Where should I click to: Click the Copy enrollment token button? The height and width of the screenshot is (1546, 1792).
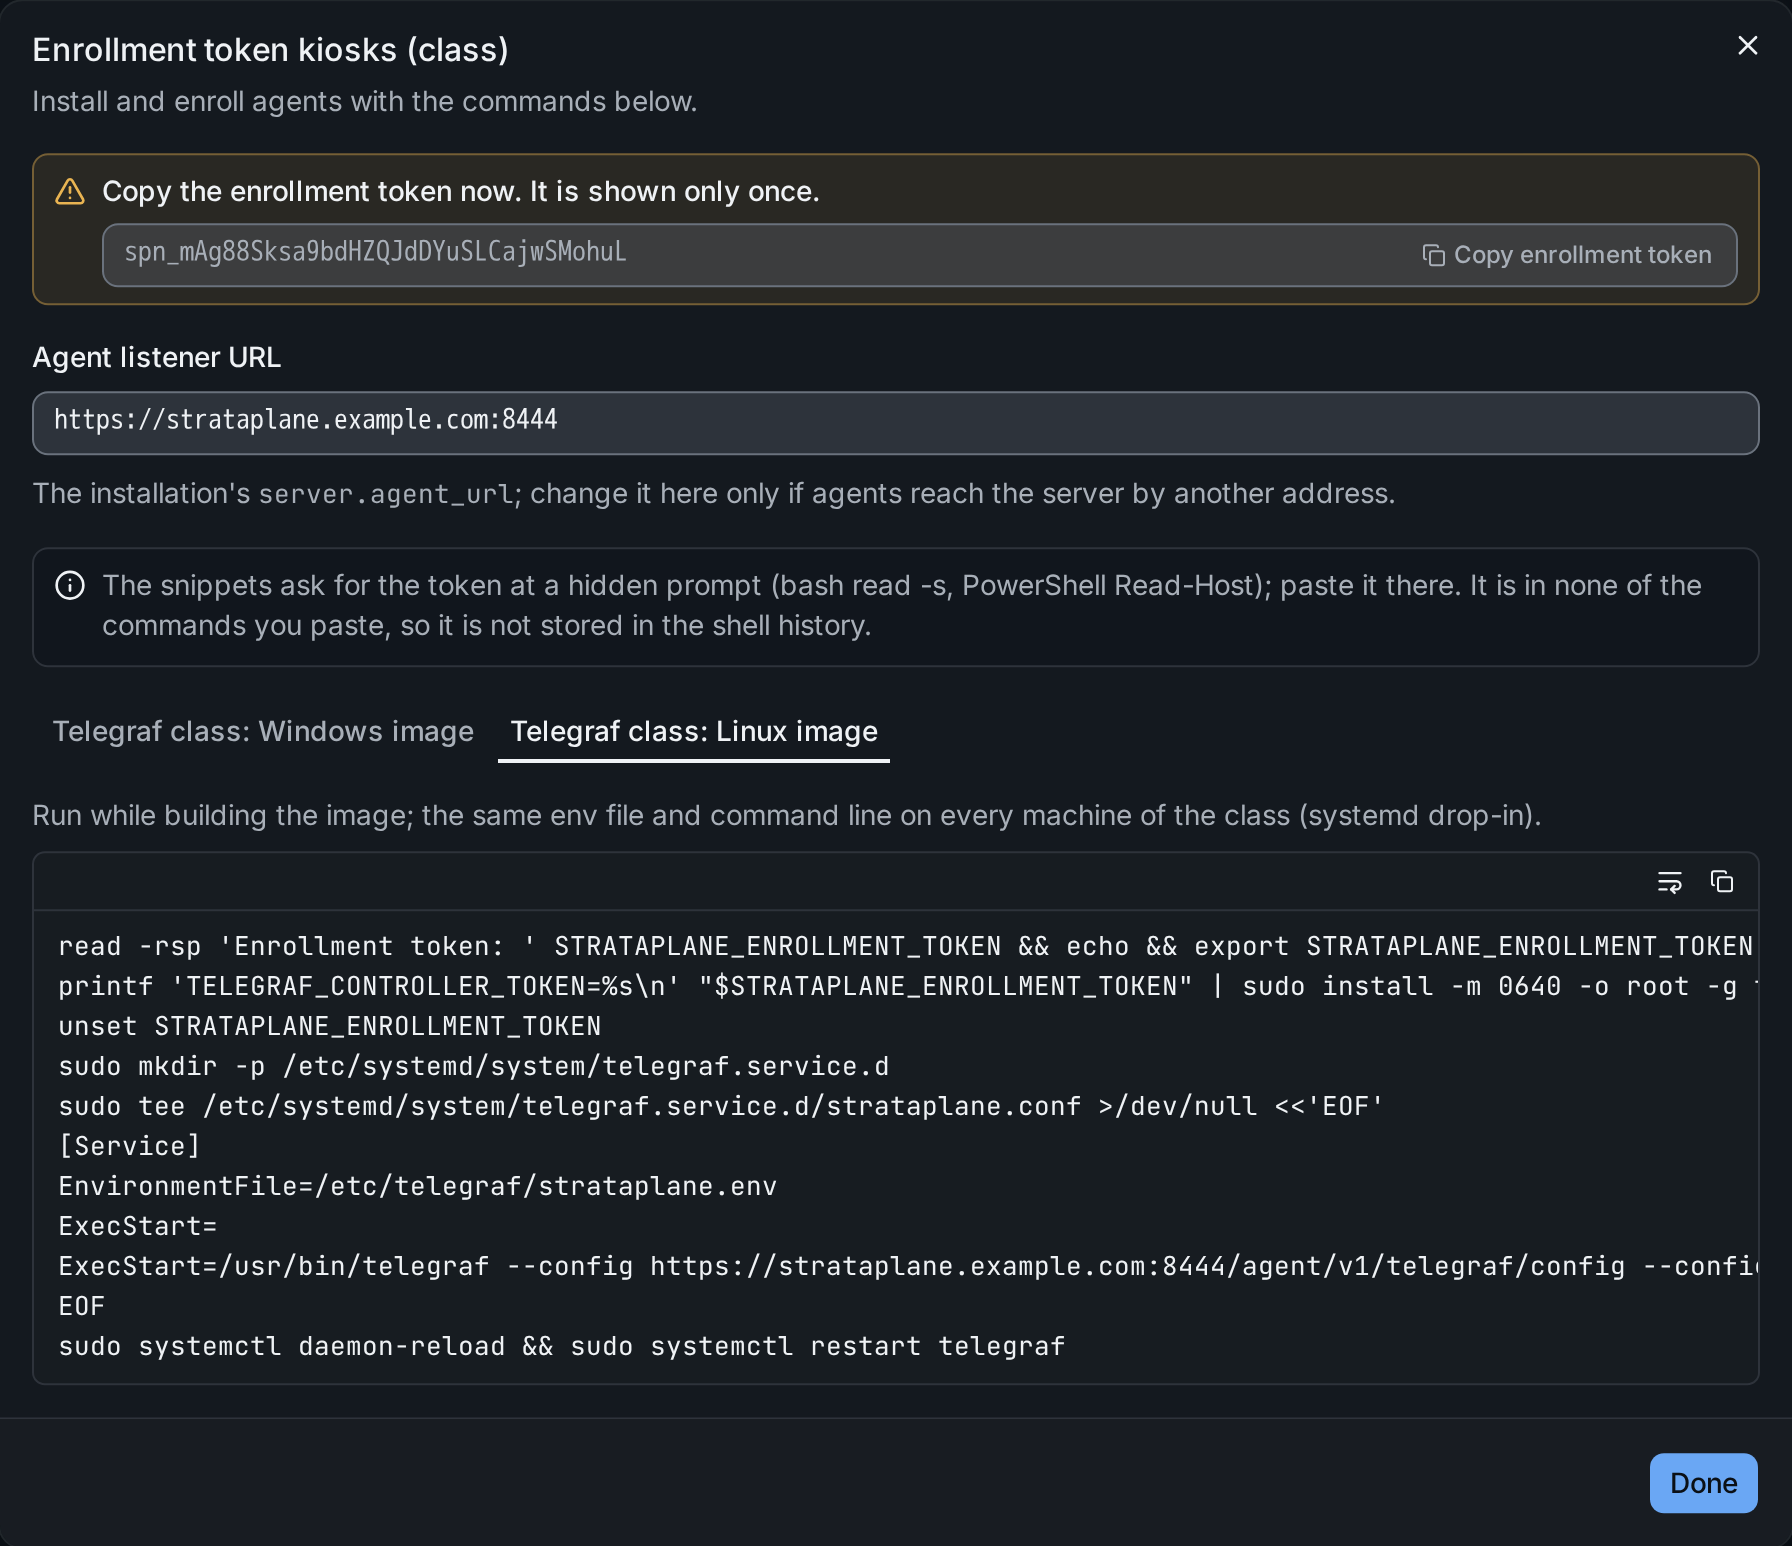pyautogui.click(x=1567, y=255)
